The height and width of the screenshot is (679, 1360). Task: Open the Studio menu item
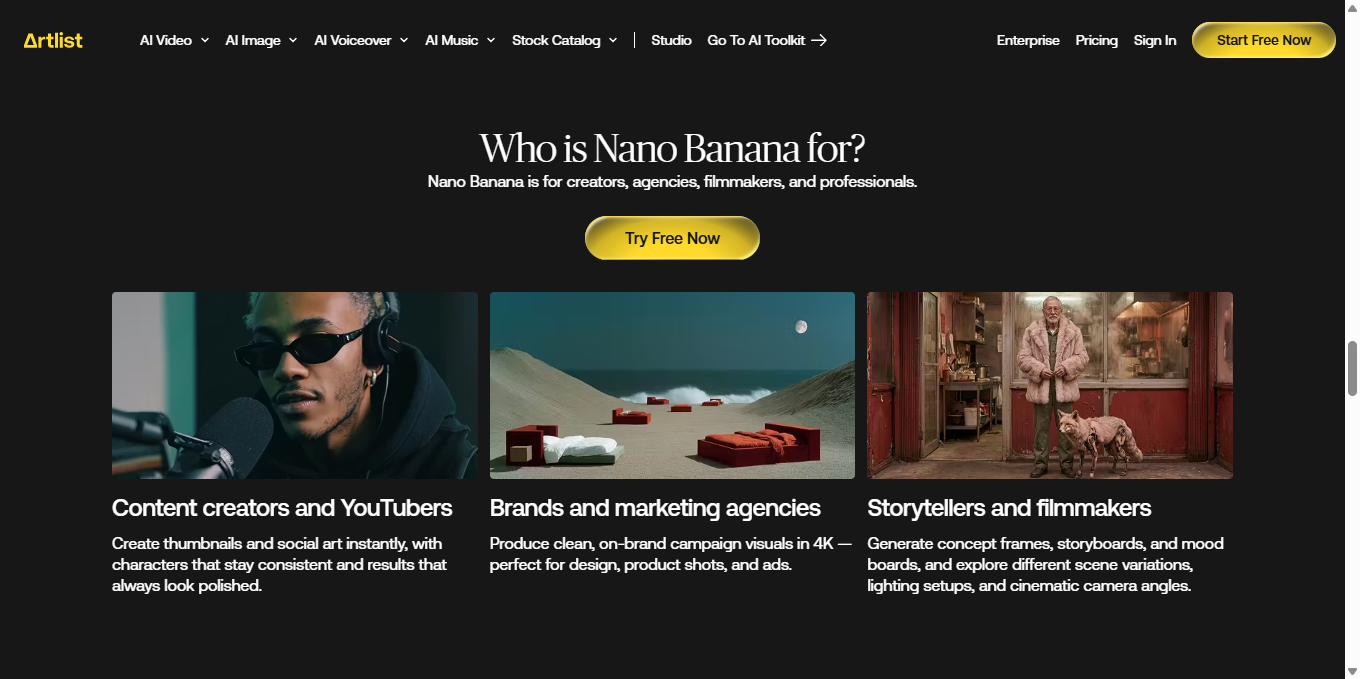click(x=671, y=40)
